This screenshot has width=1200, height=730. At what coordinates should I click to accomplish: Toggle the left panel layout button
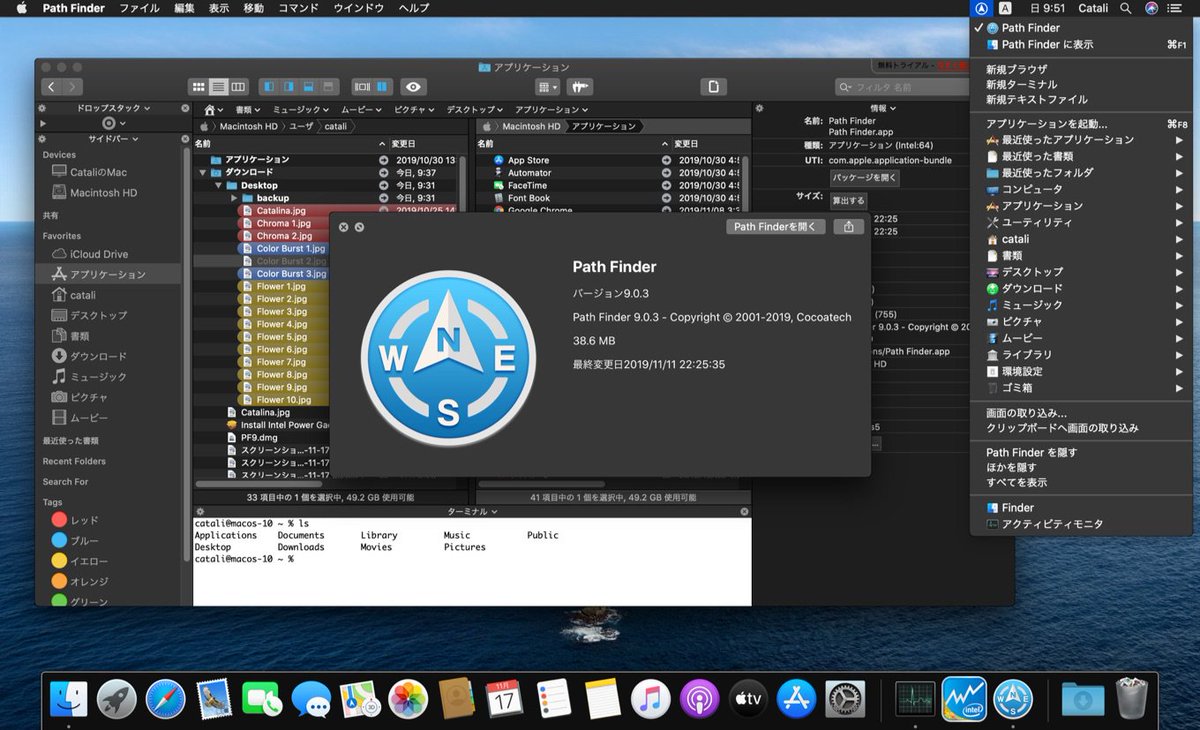pyautogui.click(x=269, y=87)
